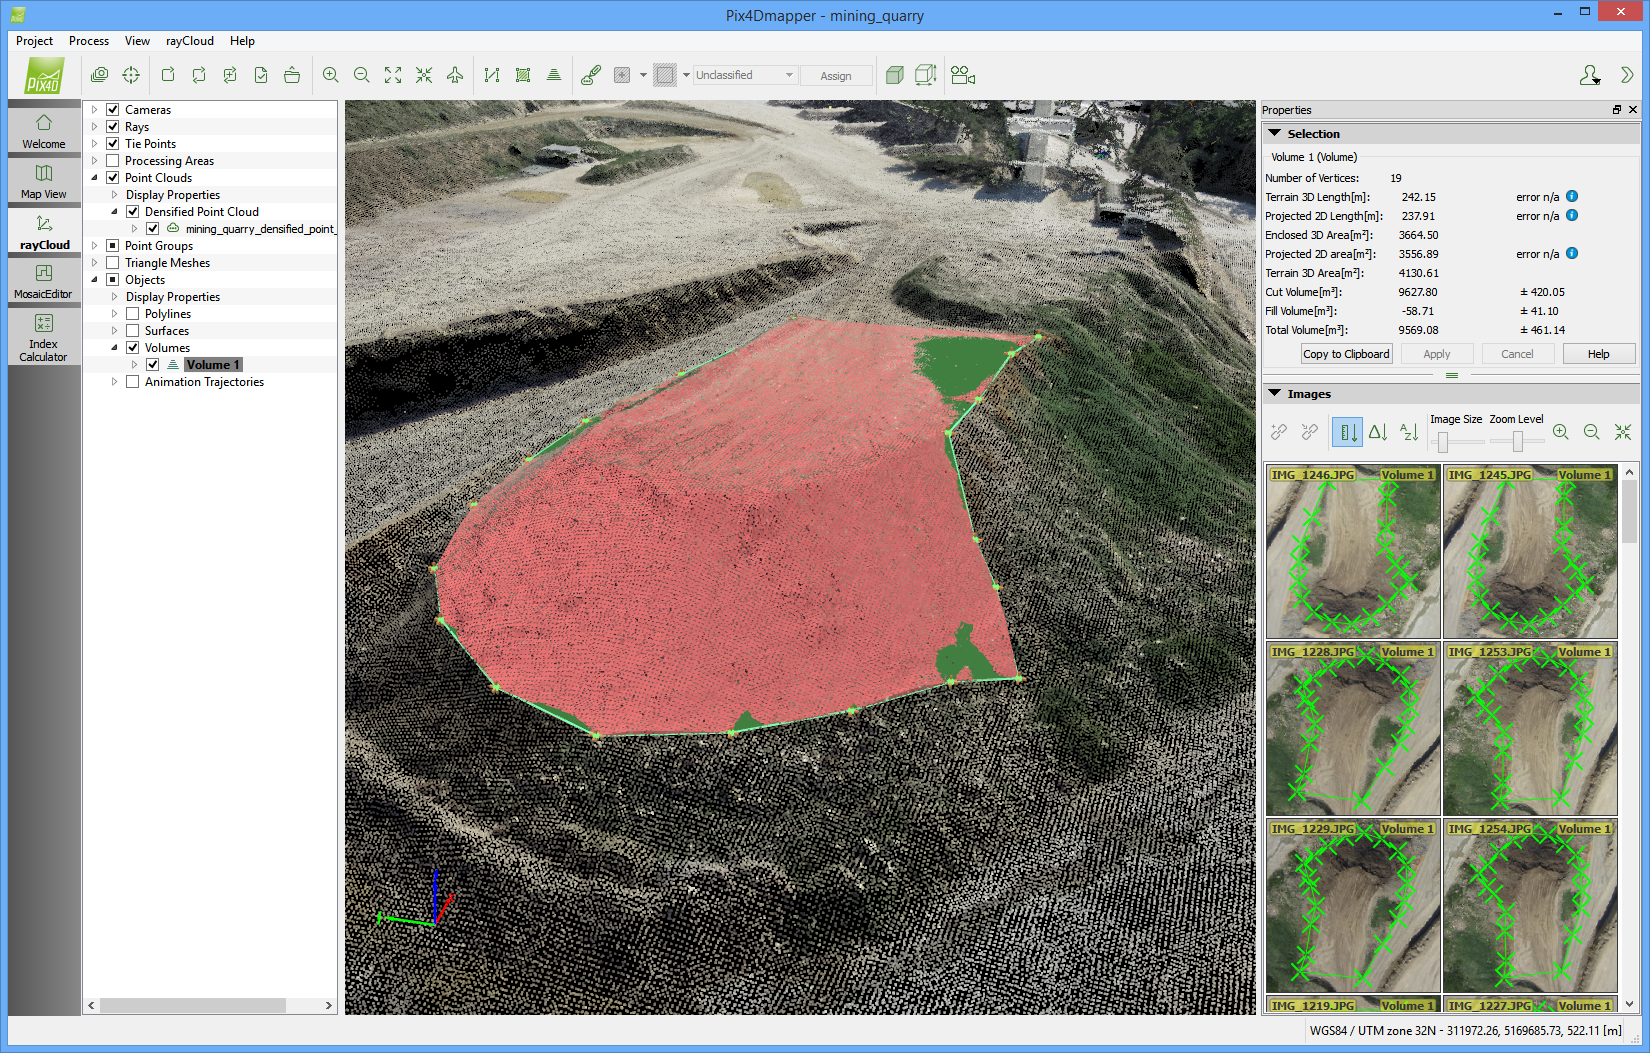This screenshot has height=1053, width=1650.
Task: Select the new surface tool icon
Action: [x=523, y=75]
